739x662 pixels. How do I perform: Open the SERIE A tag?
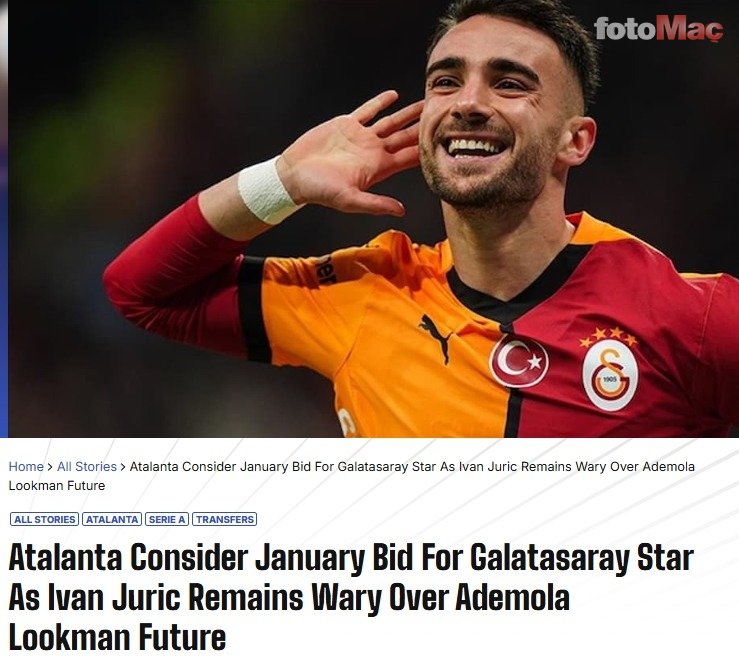tap(167, 519)
